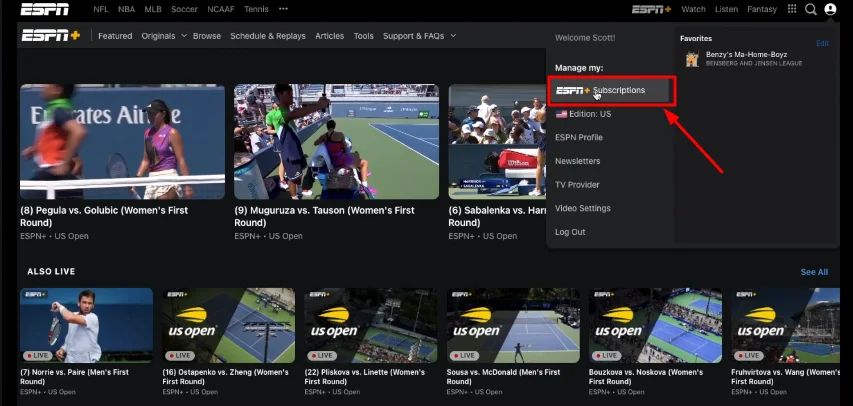Open Norrie vs. Paire live thumbnail
This screenshot has width=853, height=406.
pyautogui.click(x=86, y=325)
